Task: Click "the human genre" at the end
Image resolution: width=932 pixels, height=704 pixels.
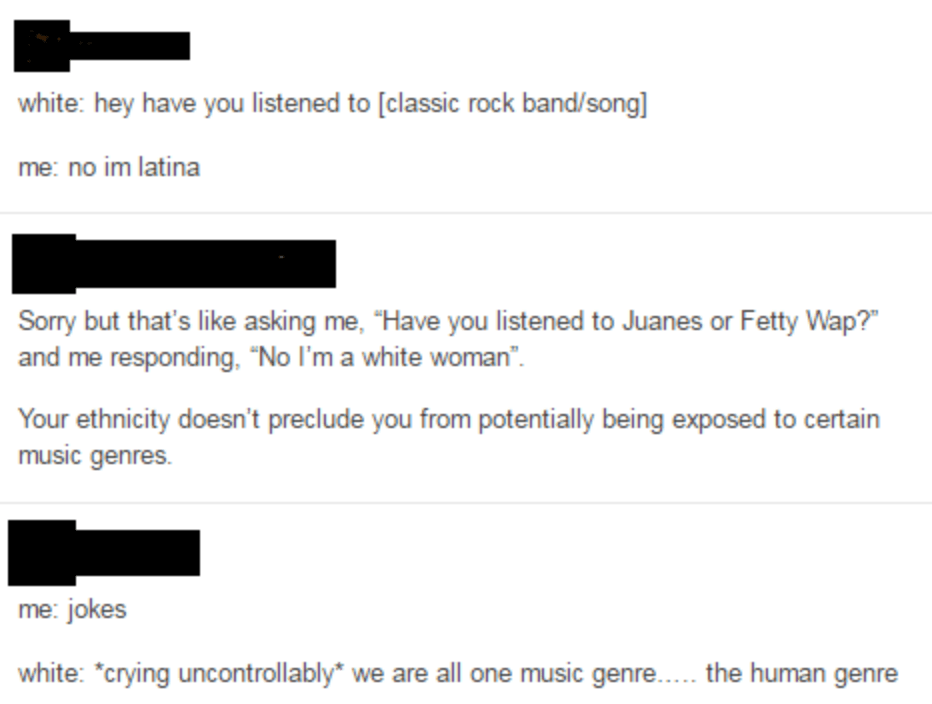Action: click(x=801, y=673)
